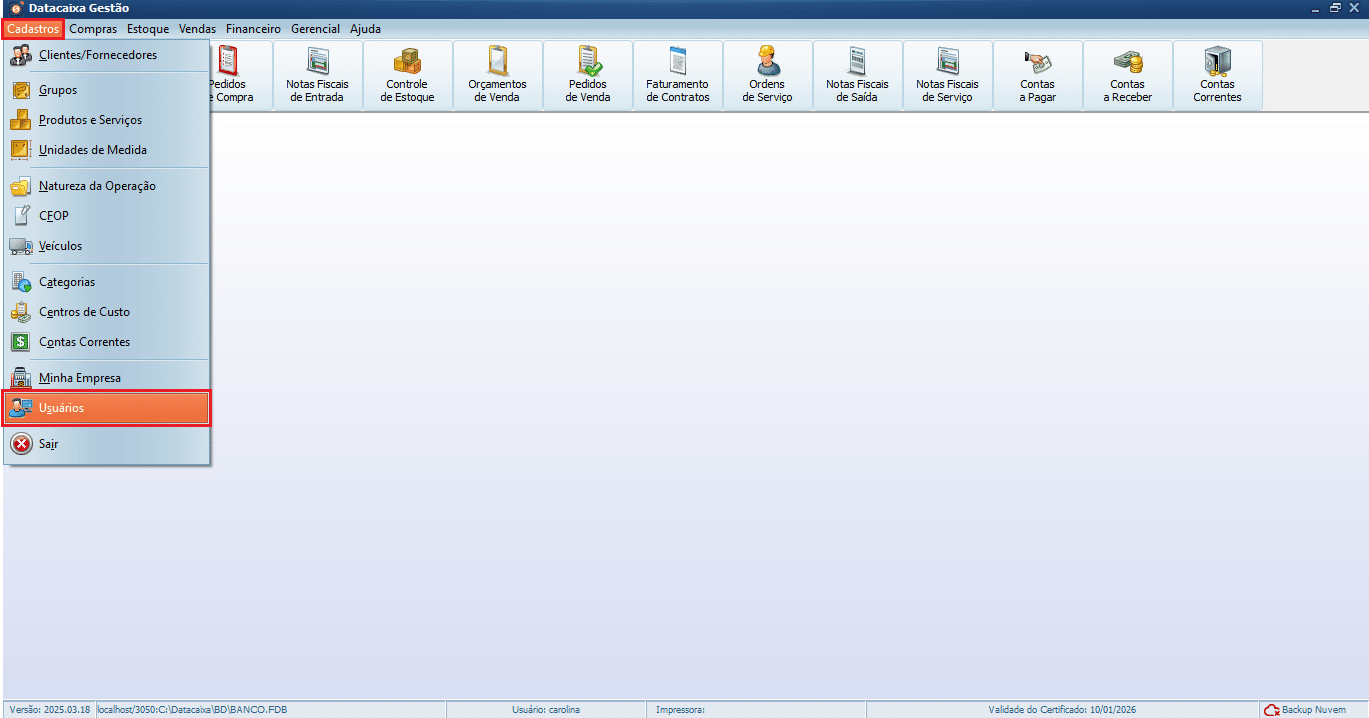The width and height of the screenshot is (1369, 718).
Task: Open the Gerencial menu
Action: [315, 29]
